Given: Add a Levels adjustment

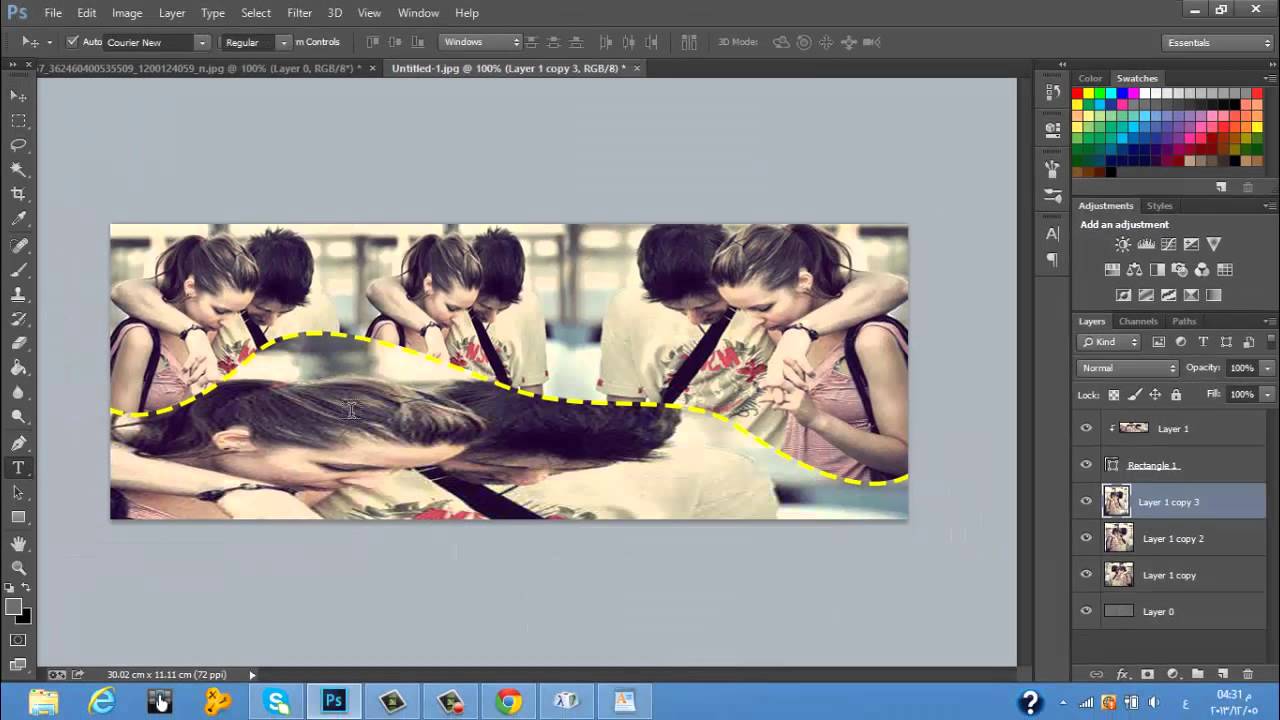Looking at the screenshot, I should 1146,244.
